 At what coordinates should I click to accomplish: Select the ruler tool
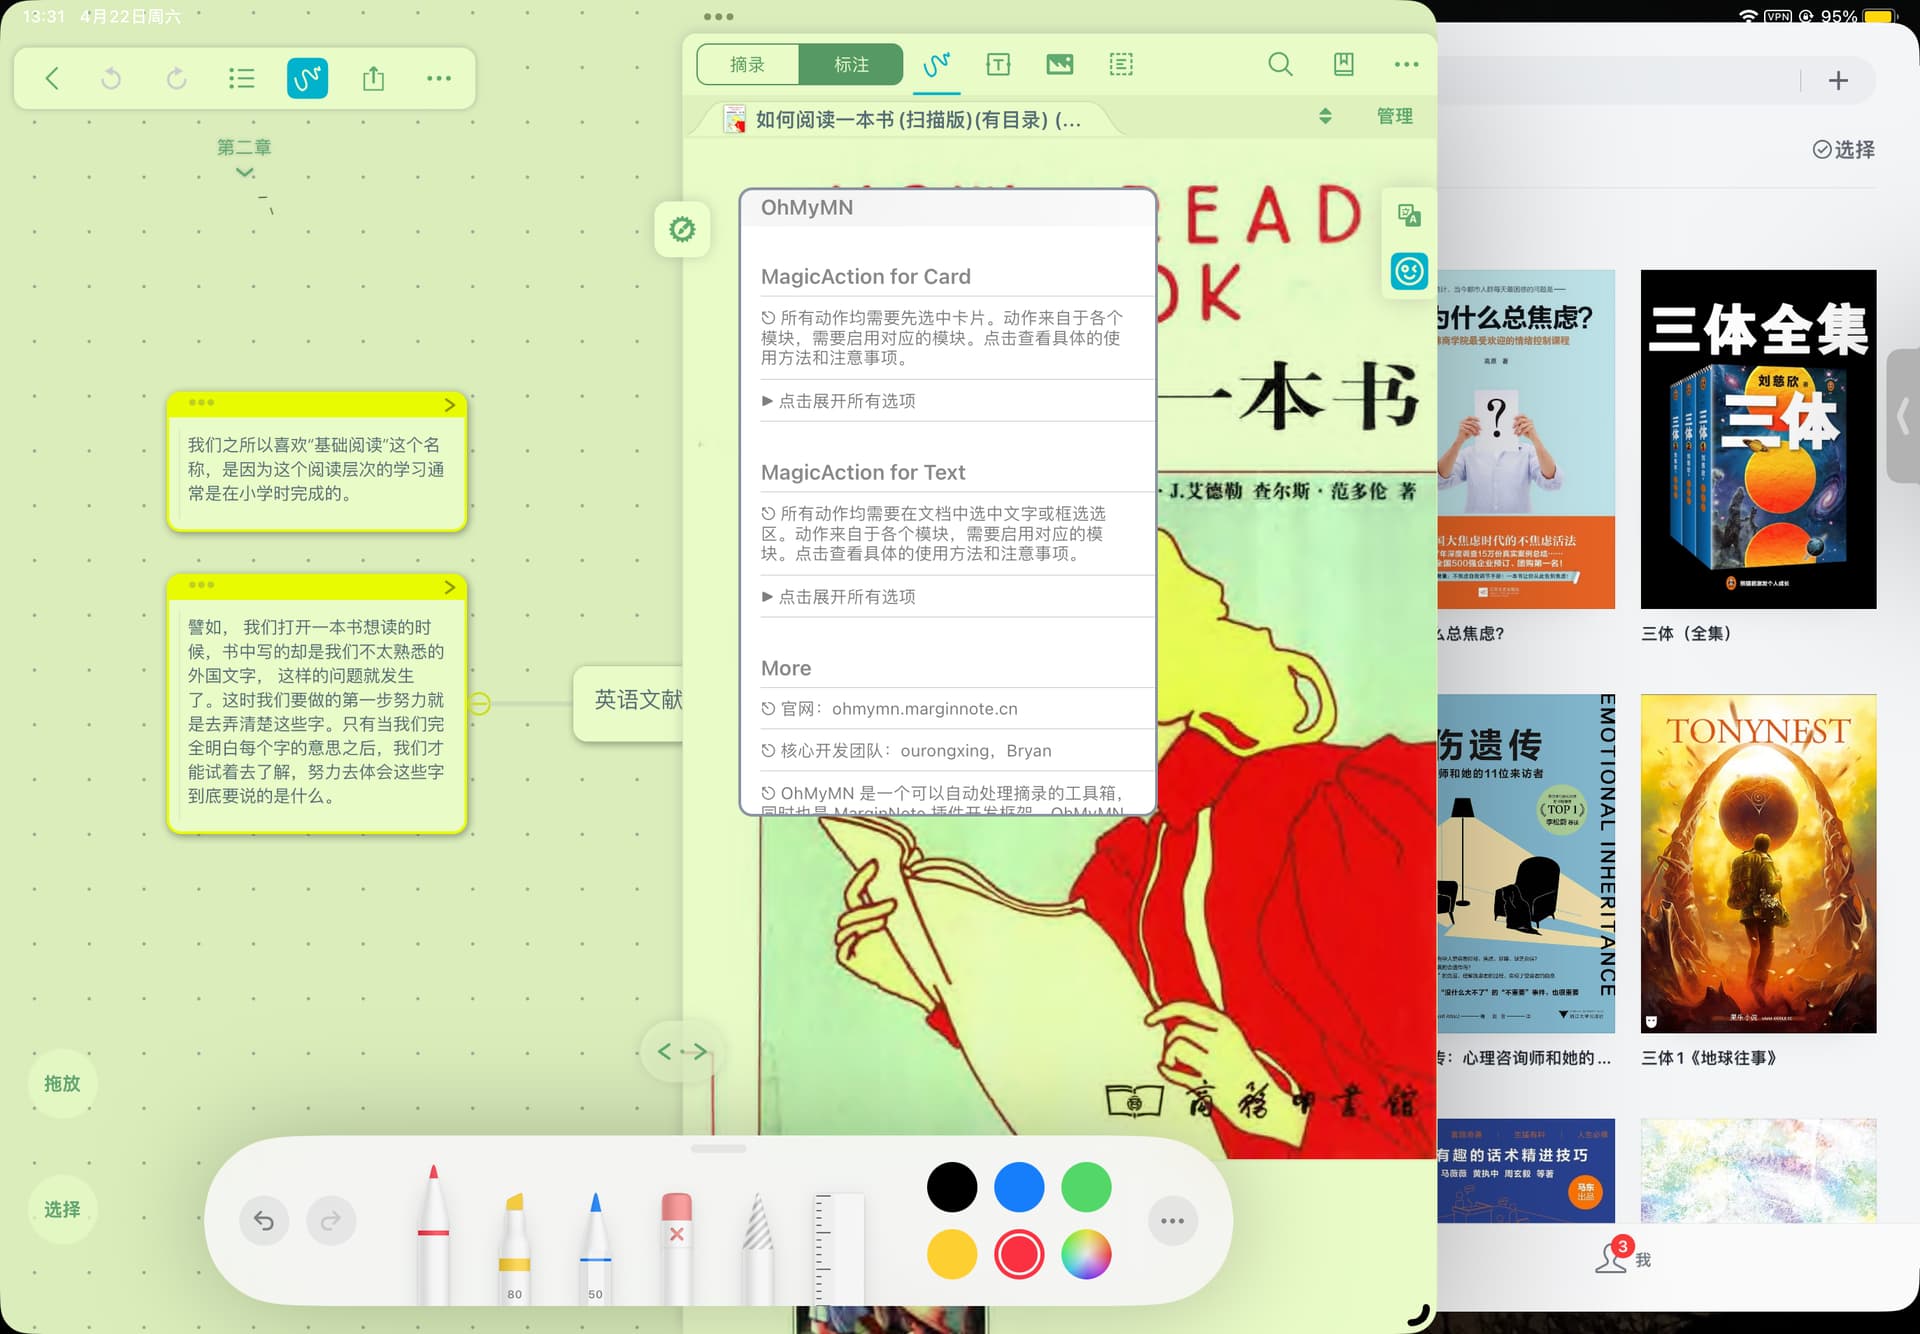click(x=839, y=1248)
